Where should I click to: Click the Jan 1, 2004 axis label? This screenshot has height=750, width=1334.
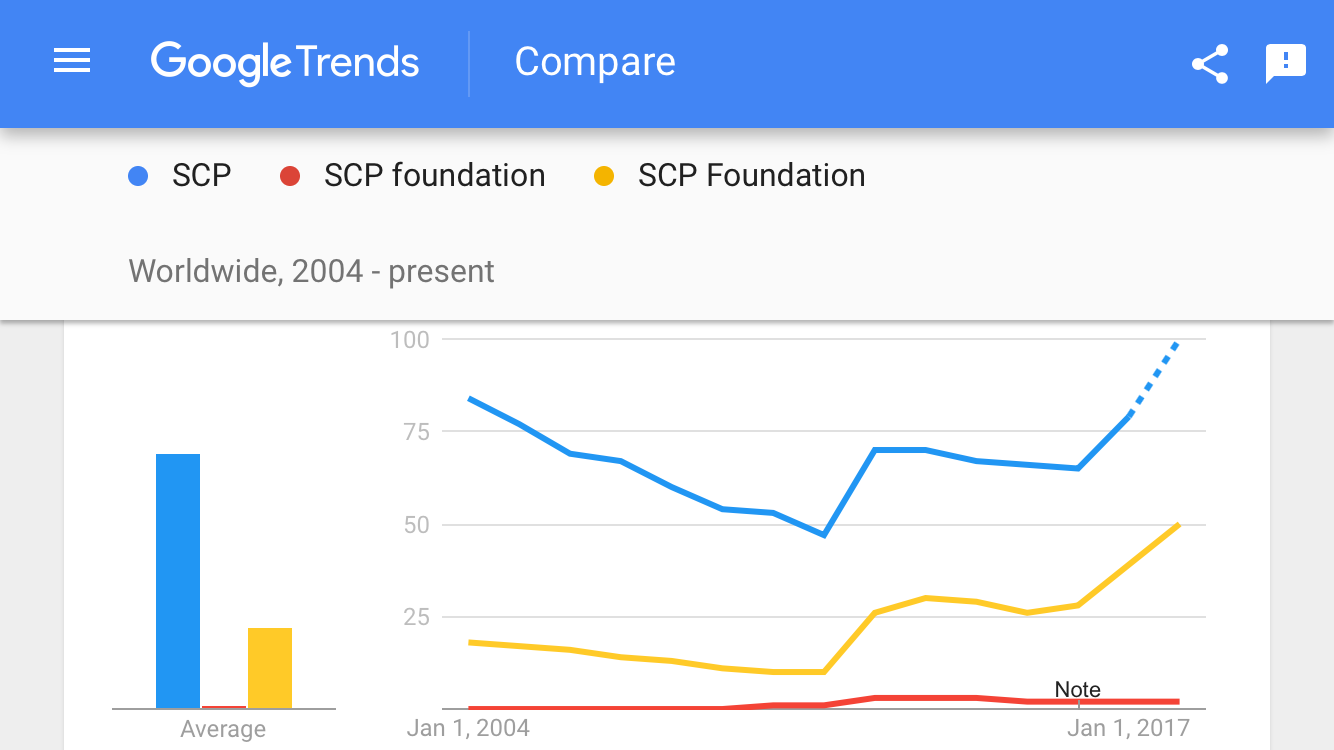point(468,728)
